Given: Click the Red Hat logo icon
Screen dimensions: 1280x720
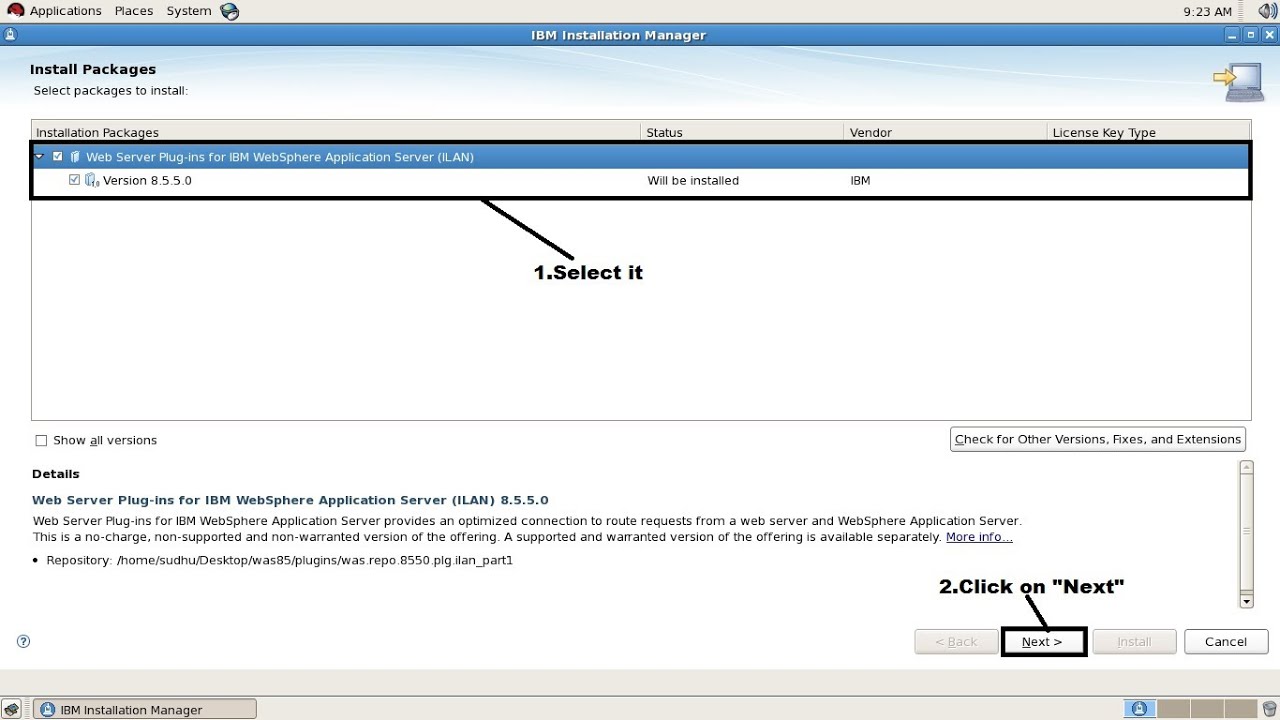Looking at the screenshot, I should pyautogui.click(x=15, y=10).
